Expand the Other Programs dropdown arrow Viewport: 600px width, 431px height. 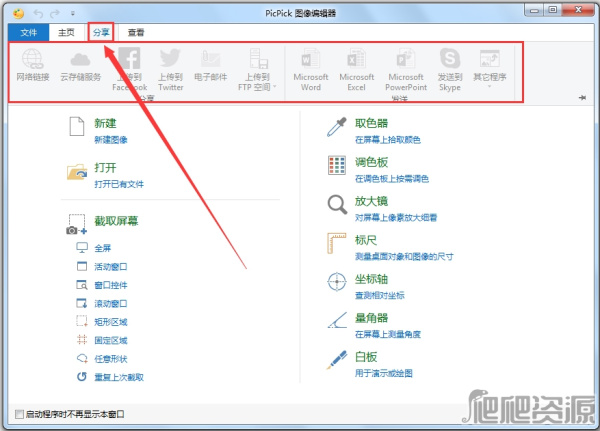tap(489, 86)
